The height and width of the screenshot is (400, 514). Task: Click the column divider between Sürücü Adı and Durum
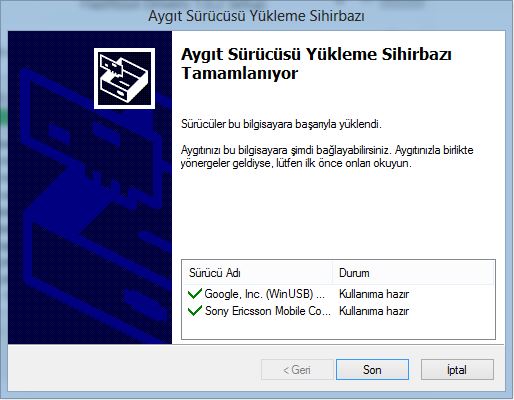pos(333,273)
